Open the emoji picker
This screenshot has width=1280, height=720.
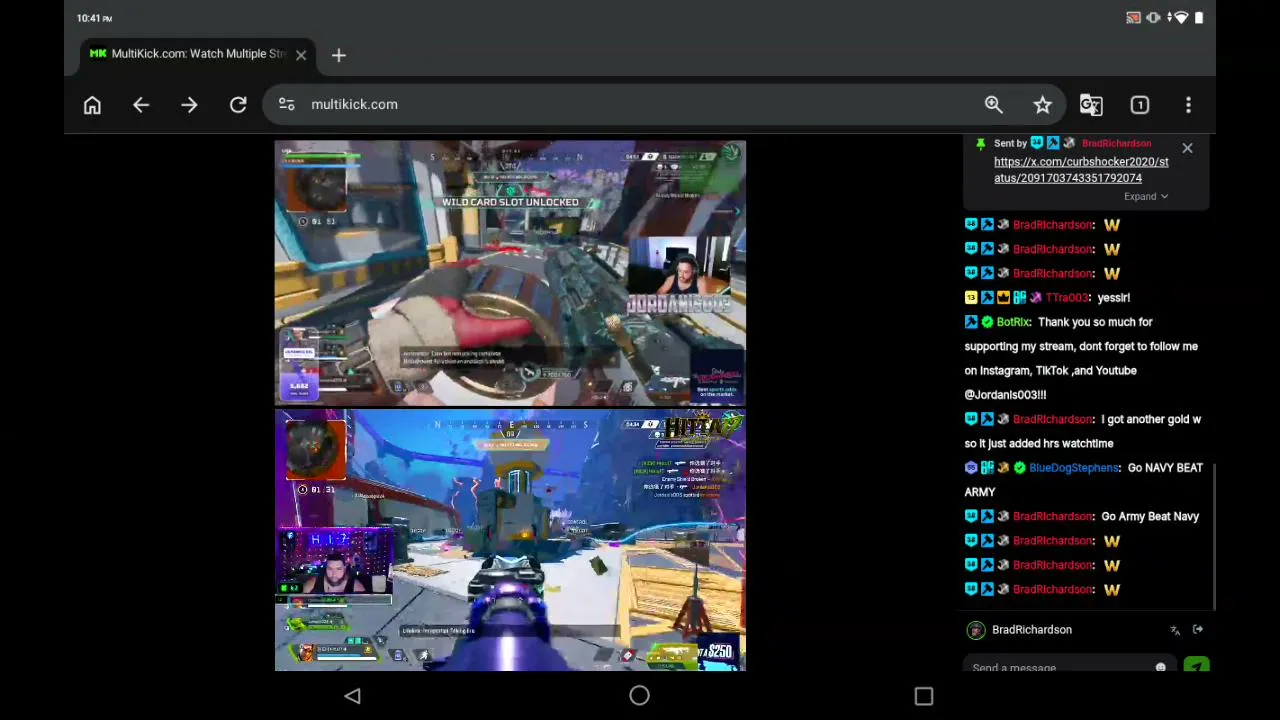click(1161, 667)
